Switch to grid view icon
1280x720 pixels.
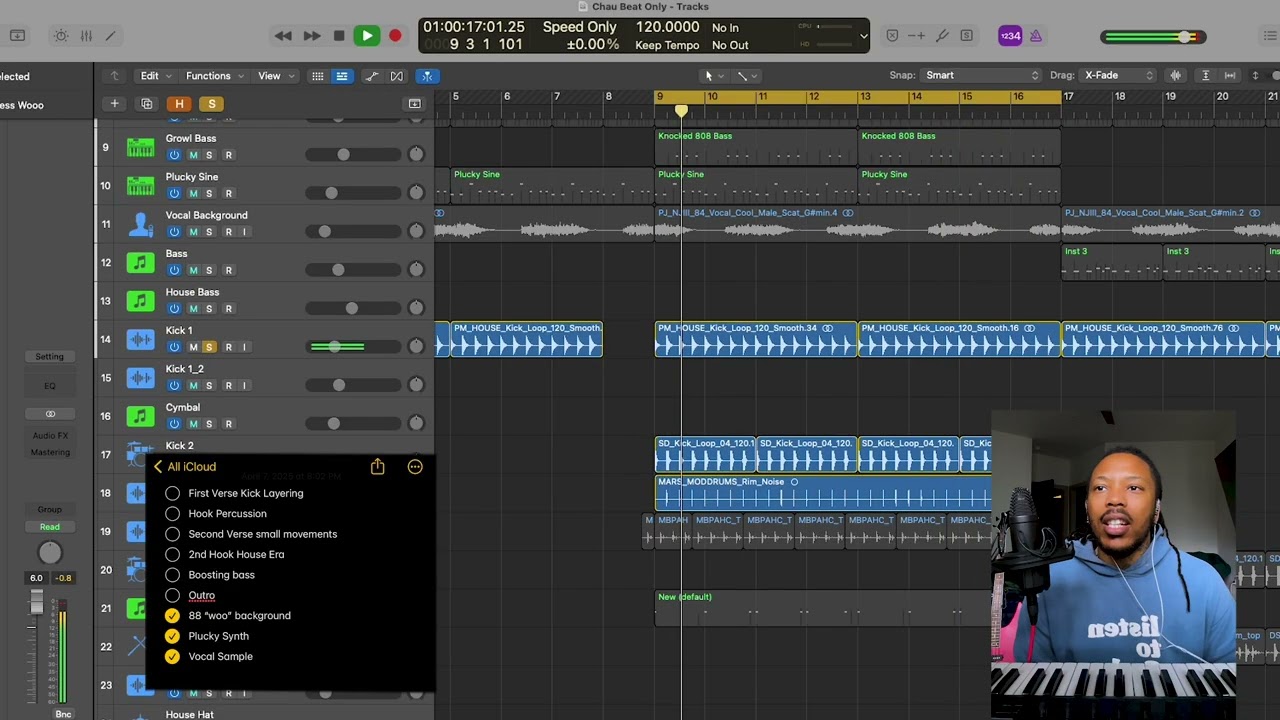pos(318,76)
